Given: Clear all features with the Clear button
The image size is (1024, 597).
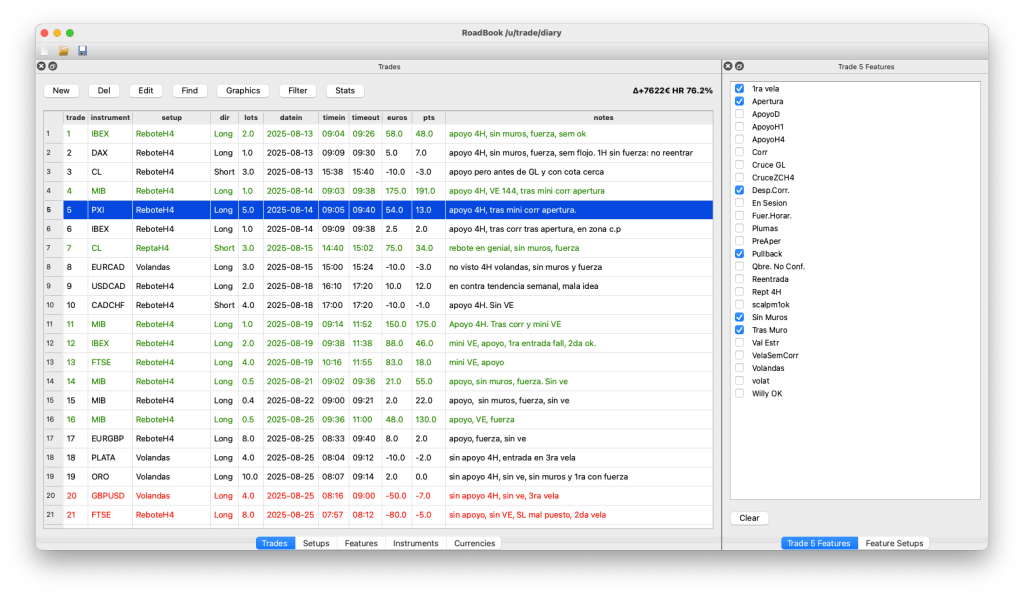Looking at the screenshot, I should point(749,518).
